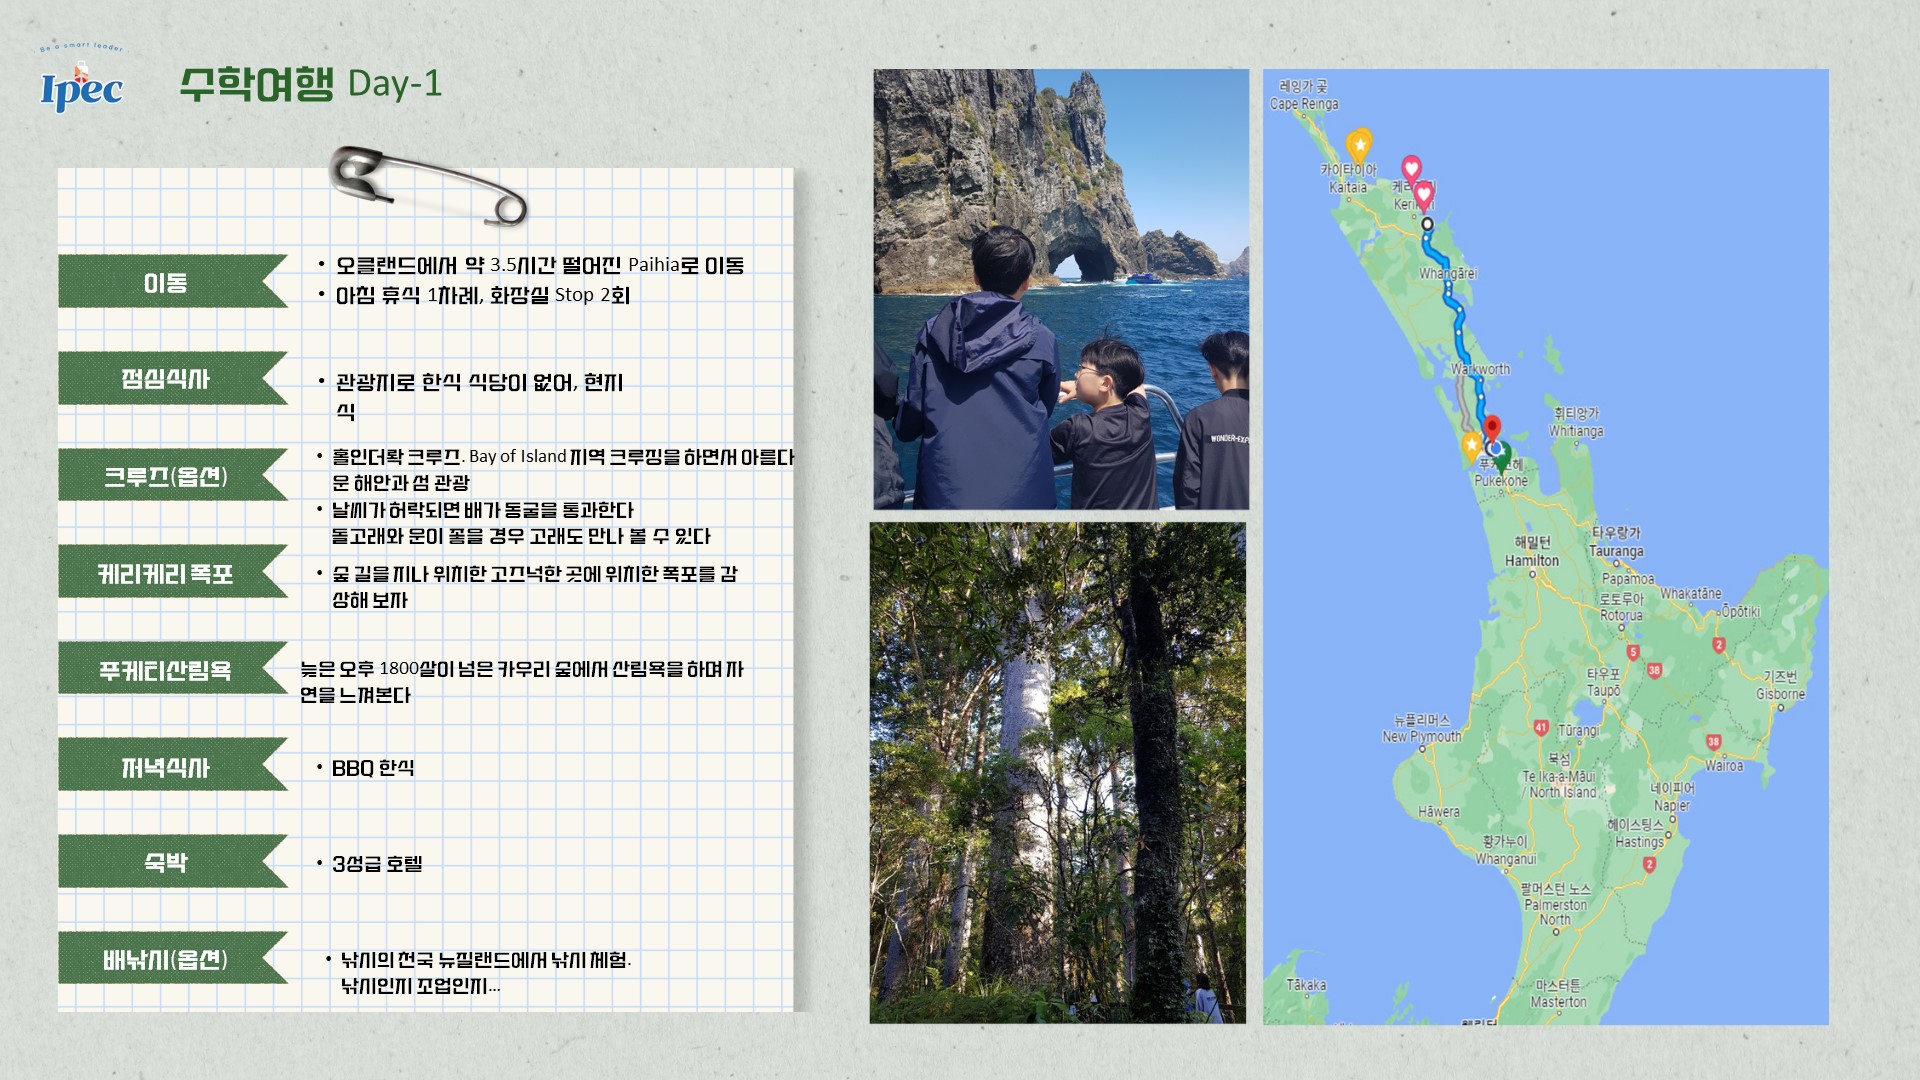The width and height of the screenshot is (1920, 1080).
Task: Click the sea arch cruise photo
Action: click(1061, 289)
